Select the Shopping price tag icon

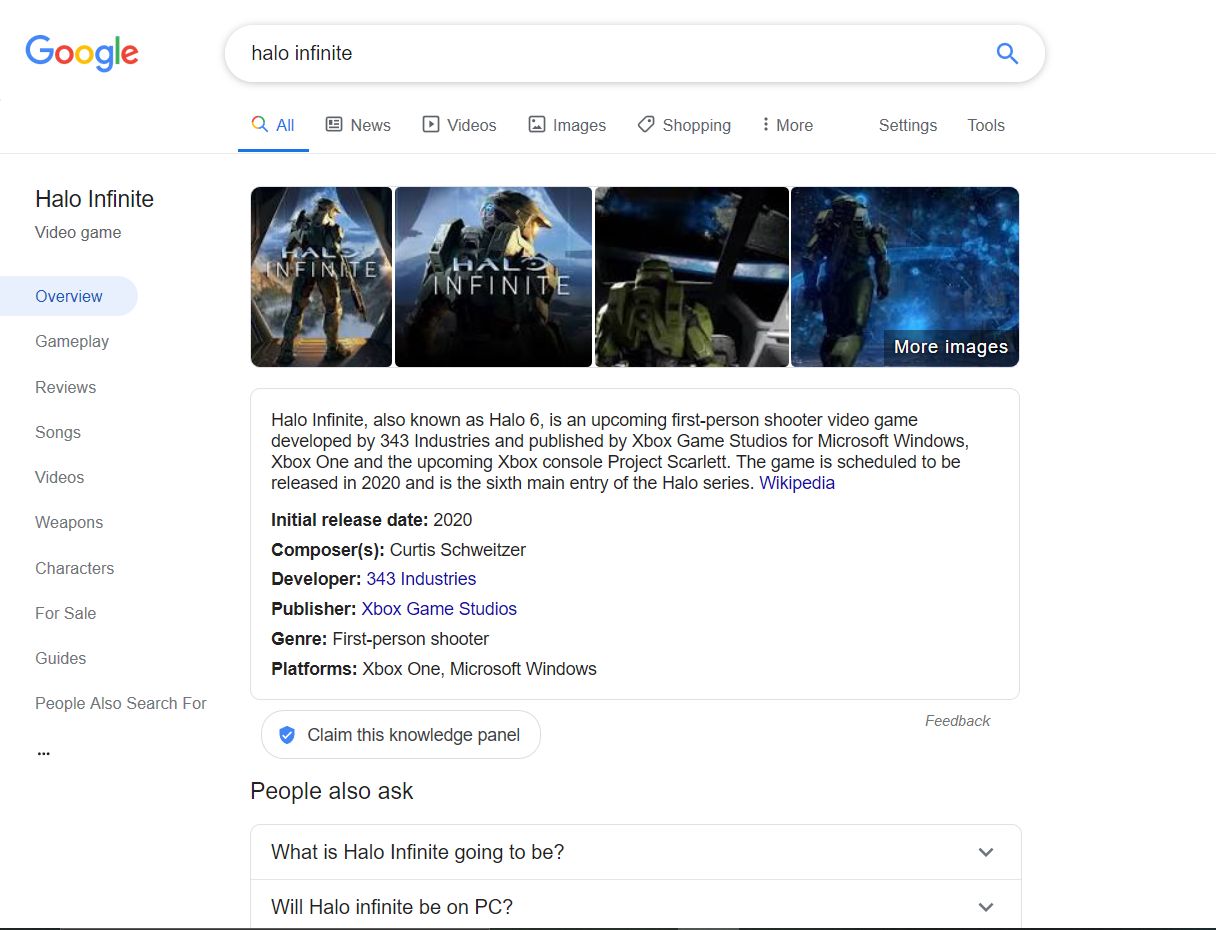click(644, 124)
